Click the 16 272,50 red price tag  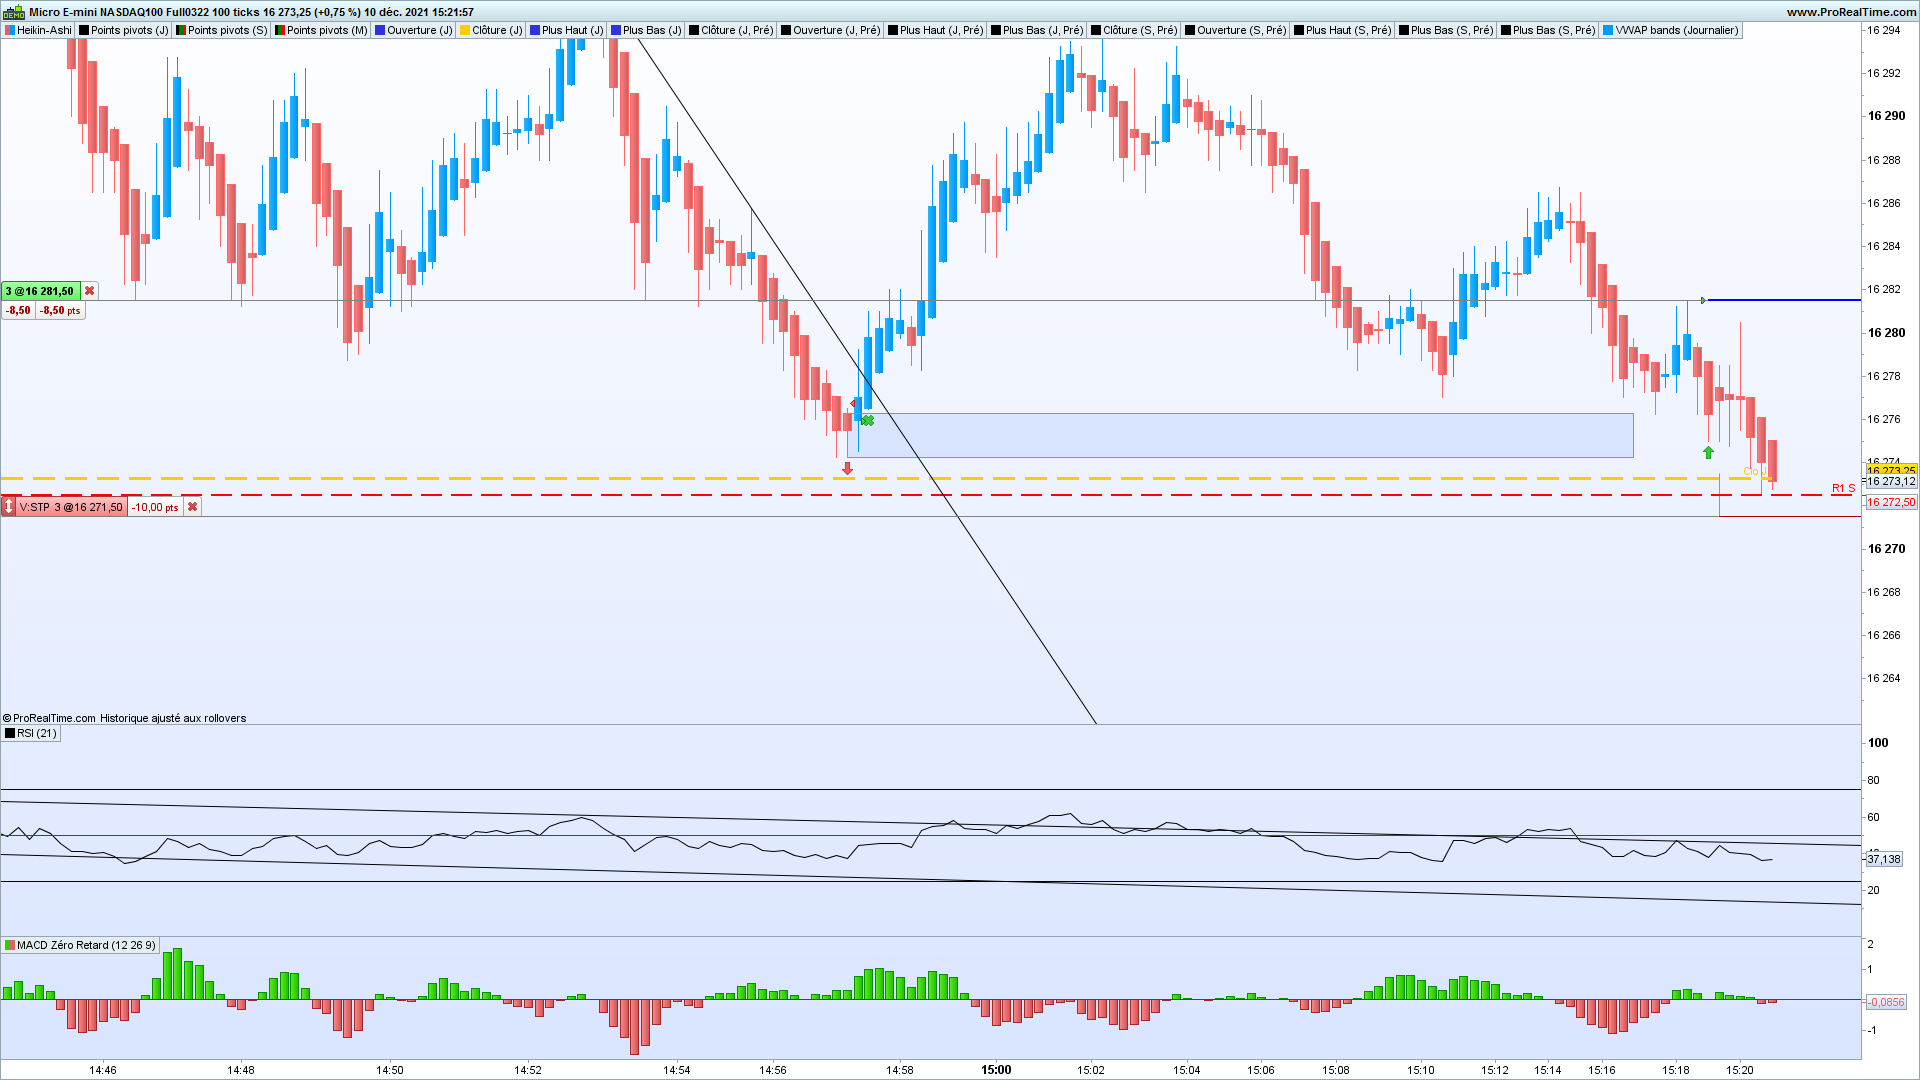click(x=1890, y=502)
